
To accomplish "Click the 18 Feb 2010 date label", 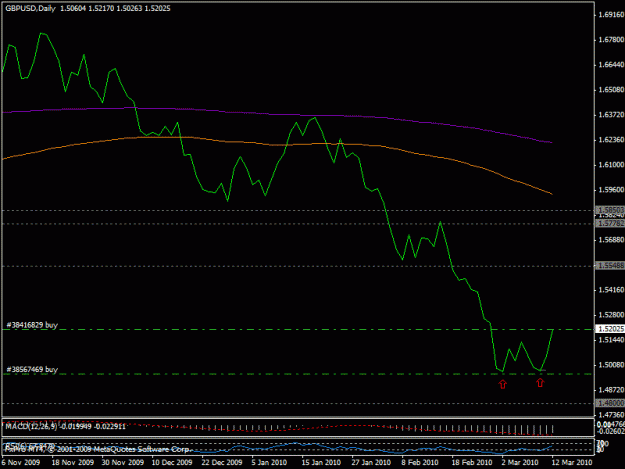I will coord(471,462).
